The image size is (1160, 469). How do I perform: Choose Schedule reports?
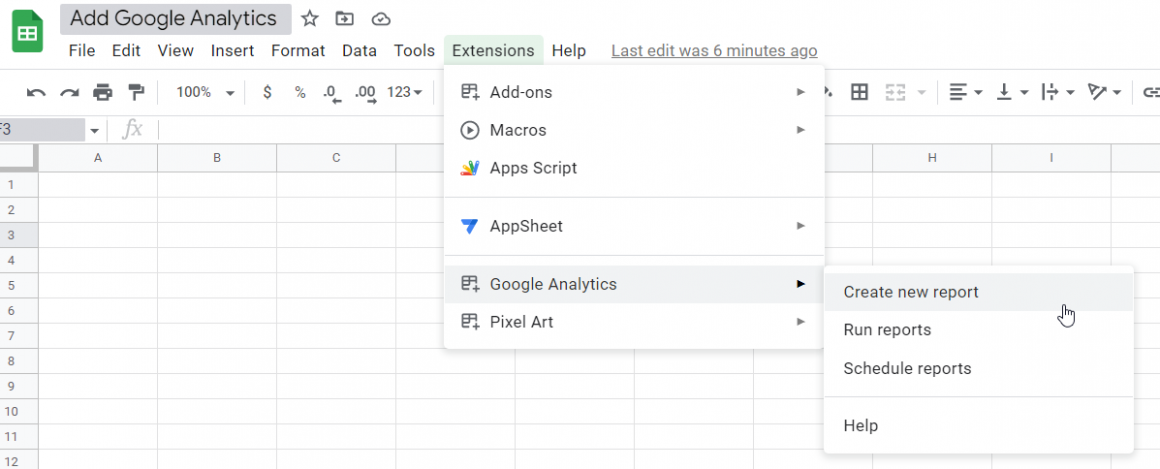point(978,368)
